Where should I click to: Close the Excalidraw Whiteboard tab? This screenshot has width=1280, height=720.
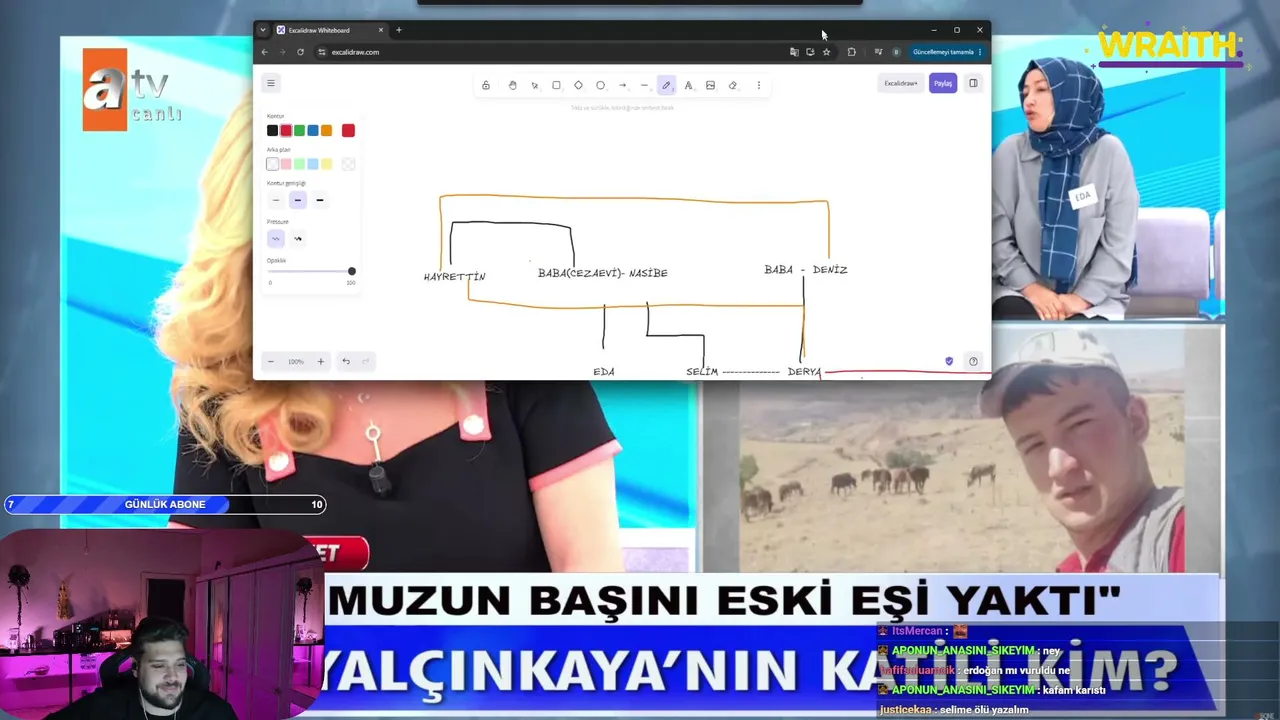pyautogui.click(x=380, y=30)
